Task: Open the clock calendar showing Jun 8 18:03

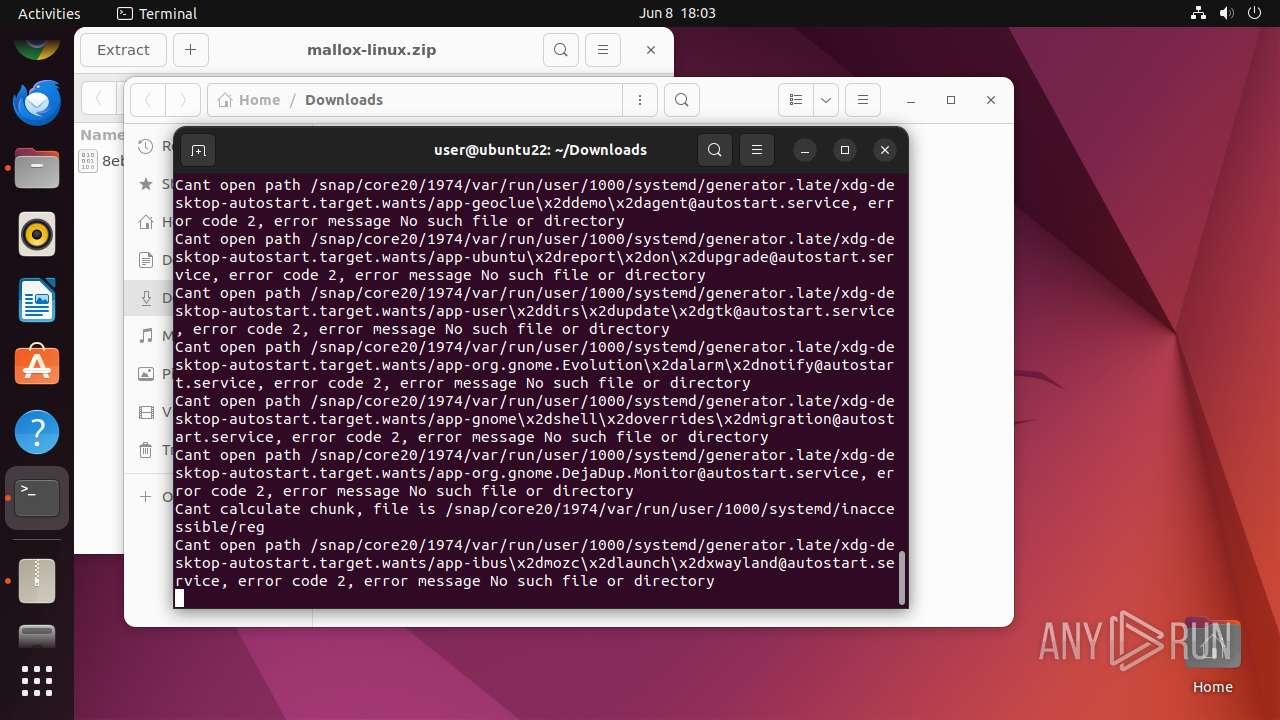Action: point(677,13)
